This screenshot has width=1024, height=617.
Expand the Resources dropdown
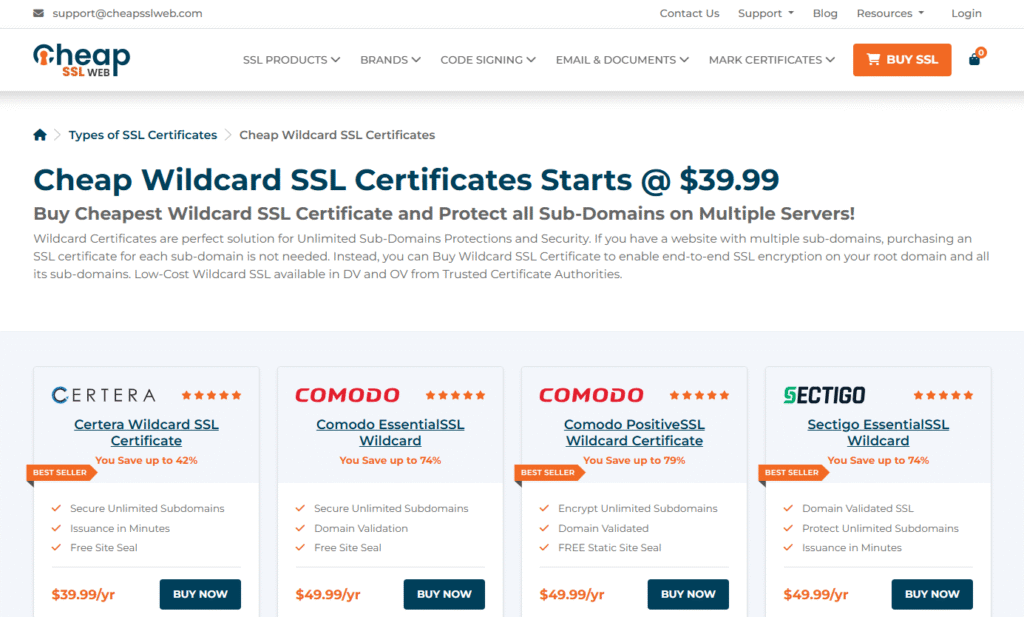click(889, 13)
